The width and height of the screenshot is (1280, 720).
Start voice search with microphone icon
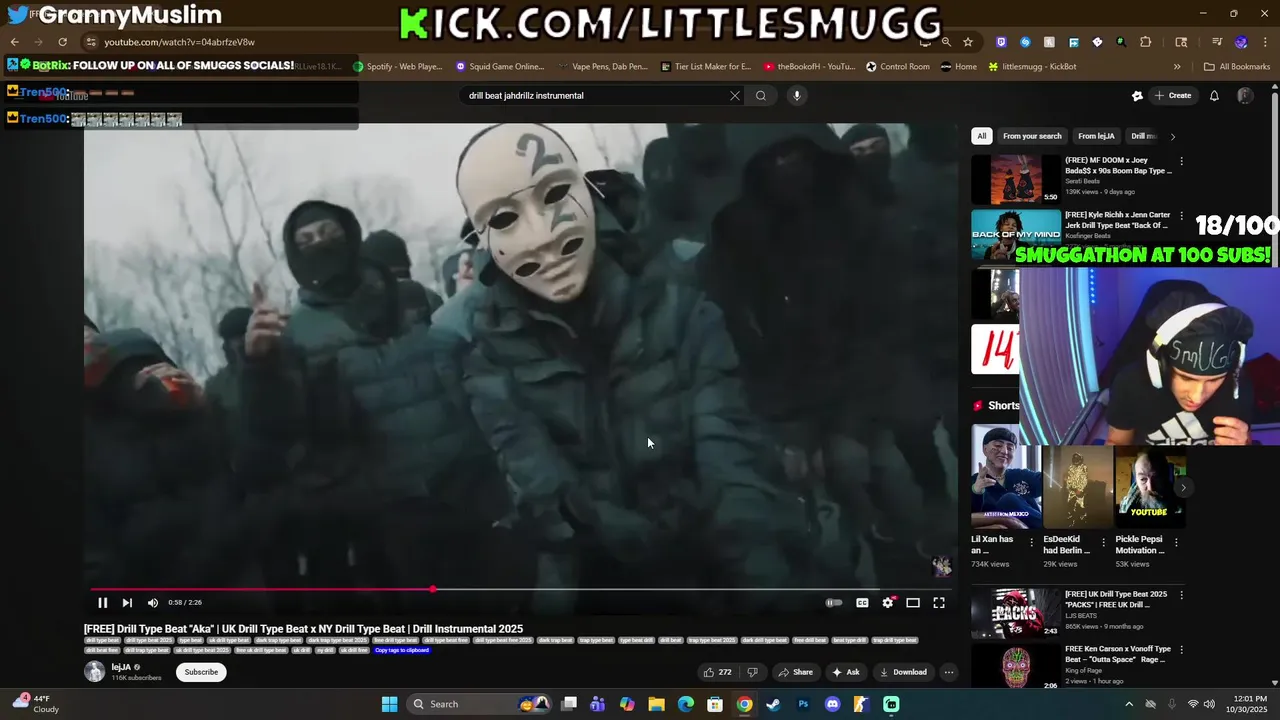(797, 96)
